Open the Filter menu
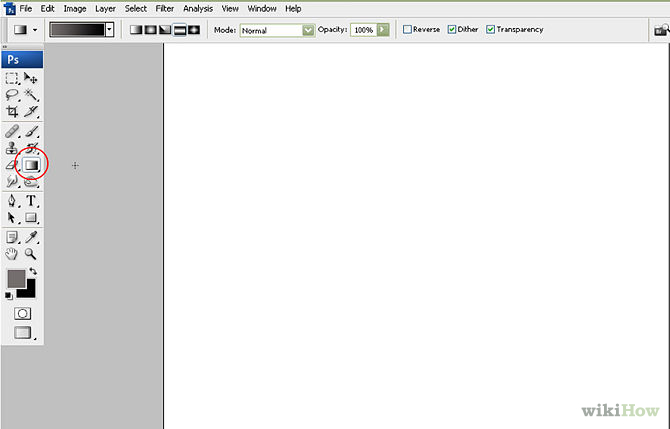The height and width of the screenshot is (429, 670). tap(165, 9)
